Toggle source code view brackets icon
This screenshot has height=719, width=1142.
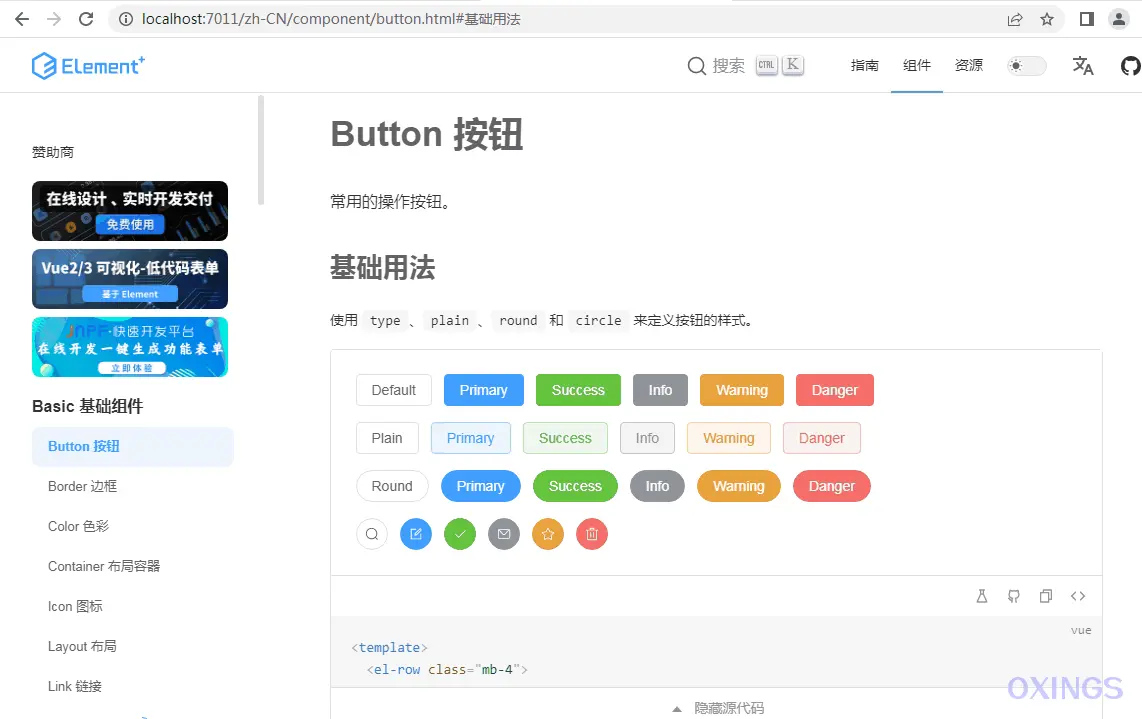(1078, 596)
